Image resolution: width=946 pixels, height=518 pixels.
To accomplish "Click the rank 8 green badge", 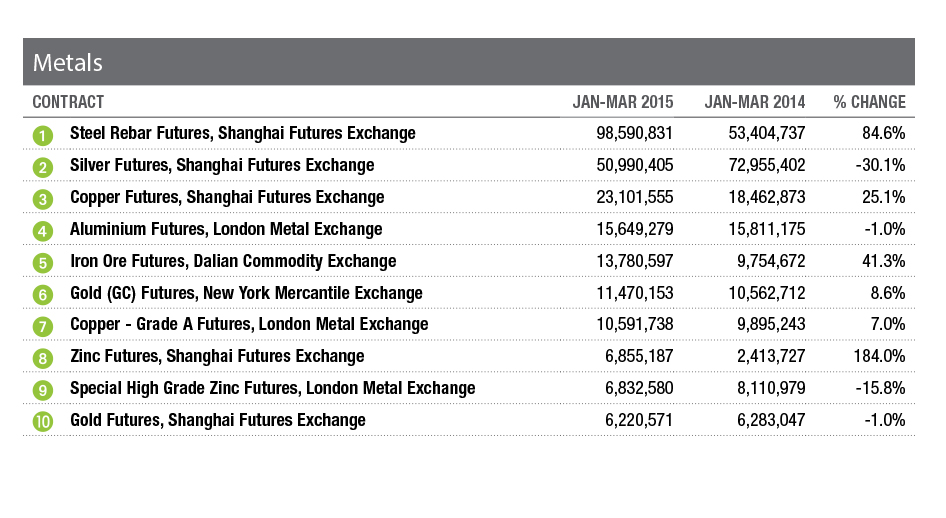I will click(x=42, y=358).
